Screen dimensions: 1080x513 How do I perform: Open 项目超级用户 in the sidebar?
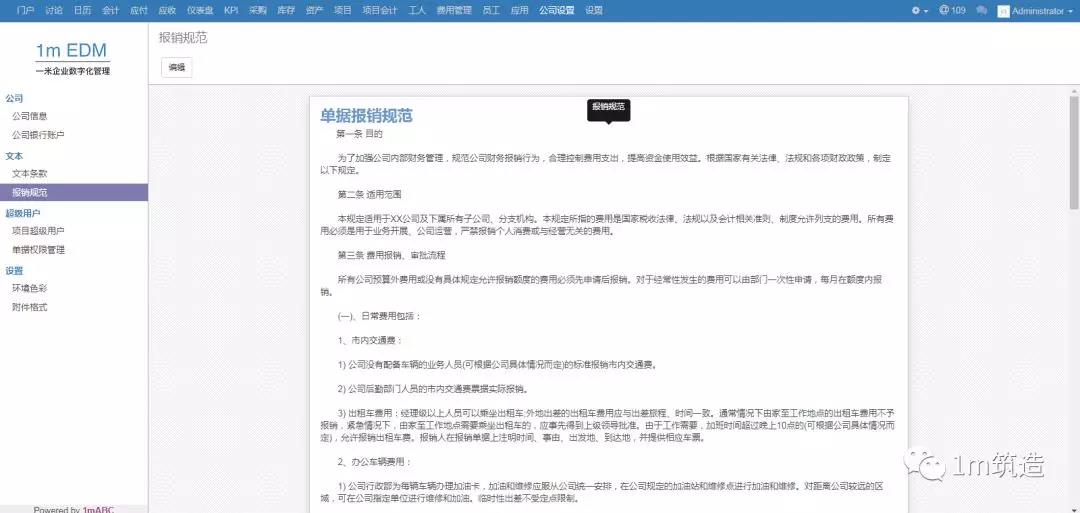[38, 231]
